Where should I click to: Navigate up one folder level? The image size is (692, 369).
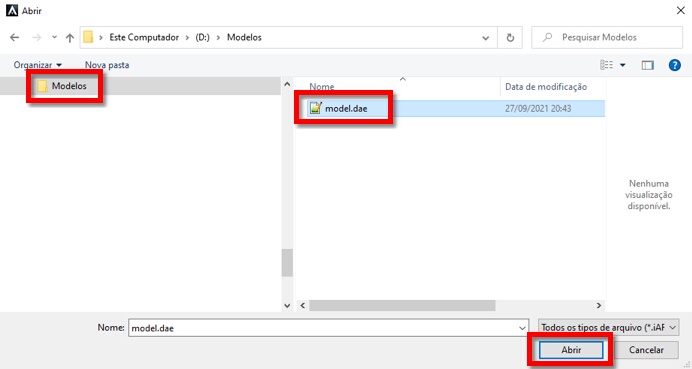(x=70, y=38)
